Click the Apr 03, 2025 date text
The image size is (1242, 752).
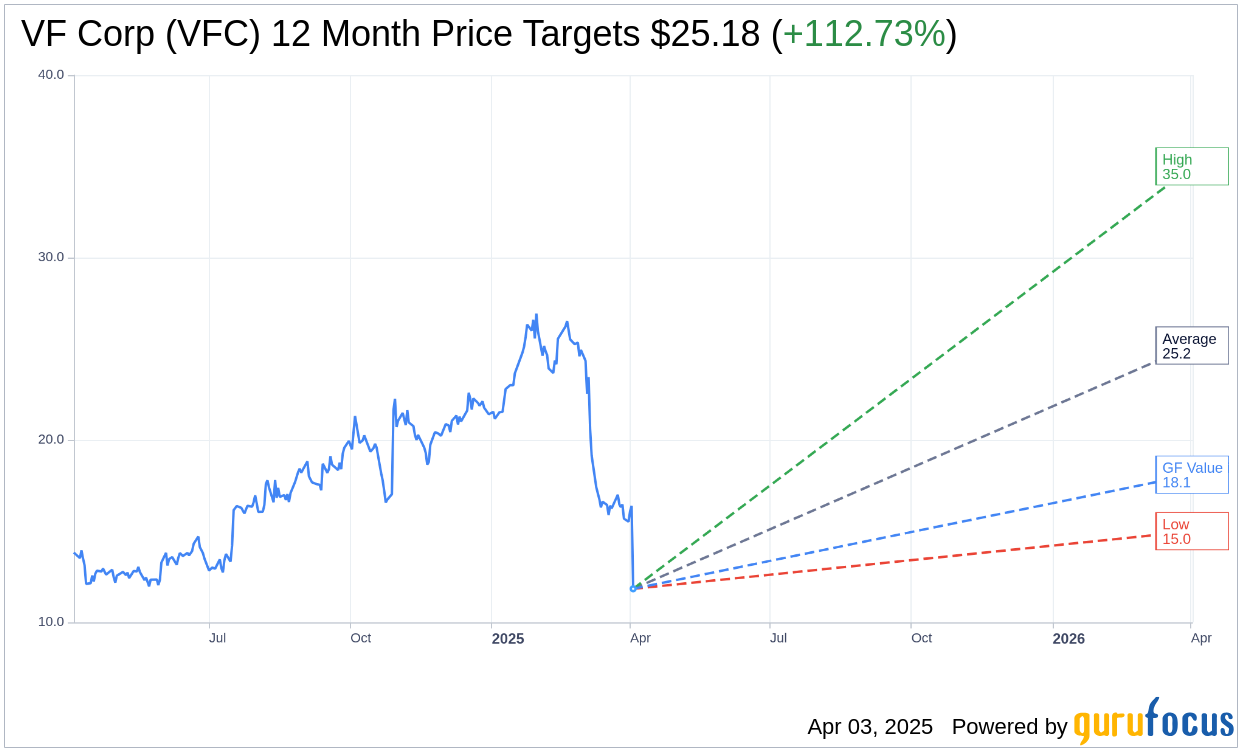click(x=870, y=727)
